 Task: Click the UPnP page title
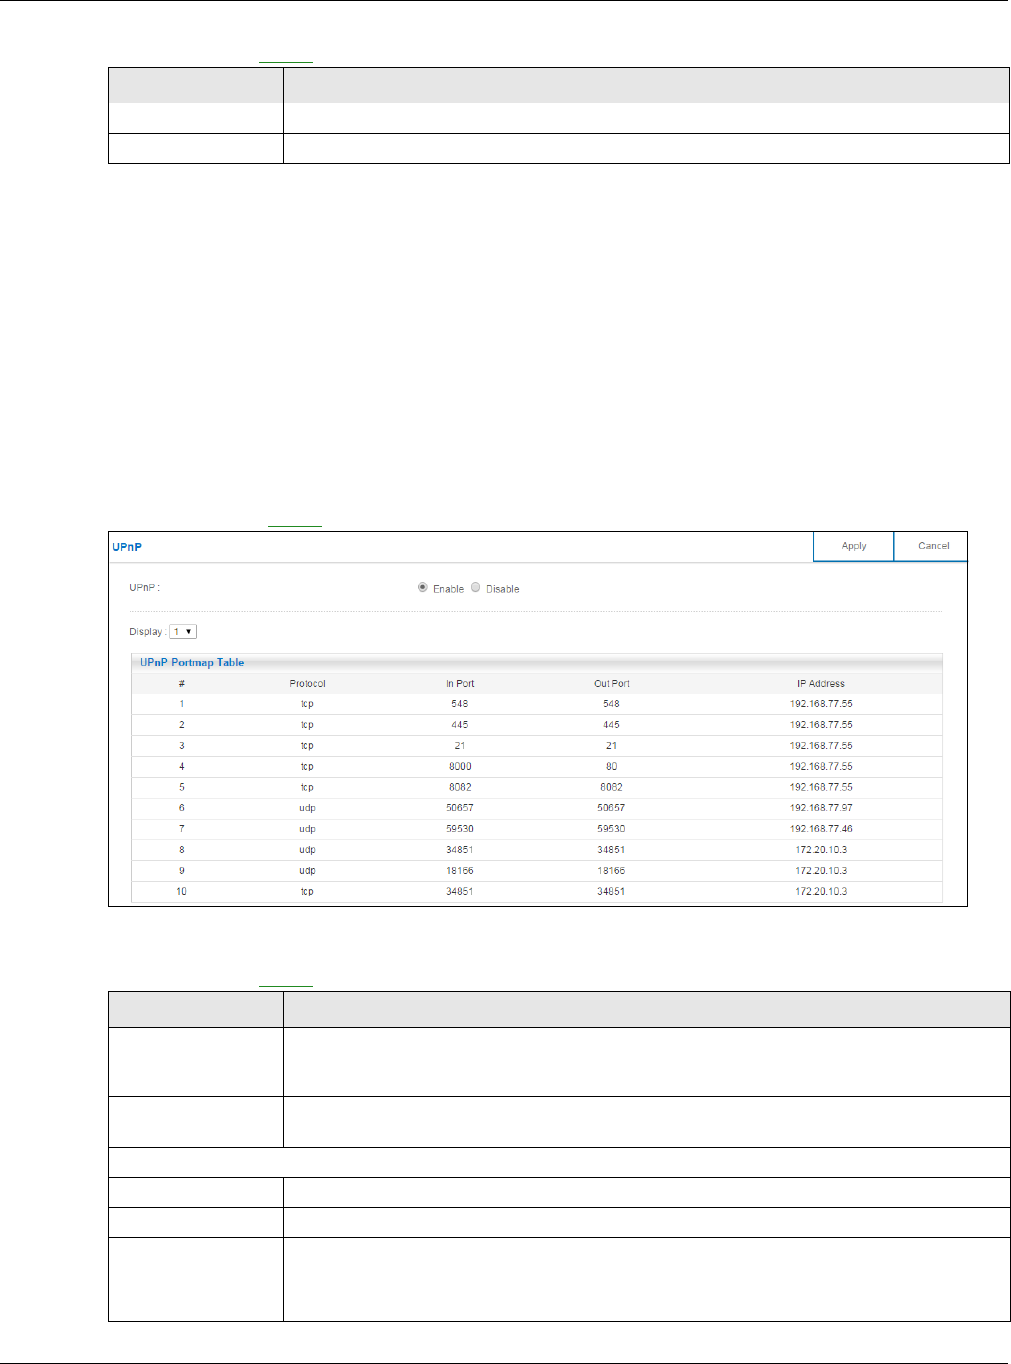tap(127, 547)
